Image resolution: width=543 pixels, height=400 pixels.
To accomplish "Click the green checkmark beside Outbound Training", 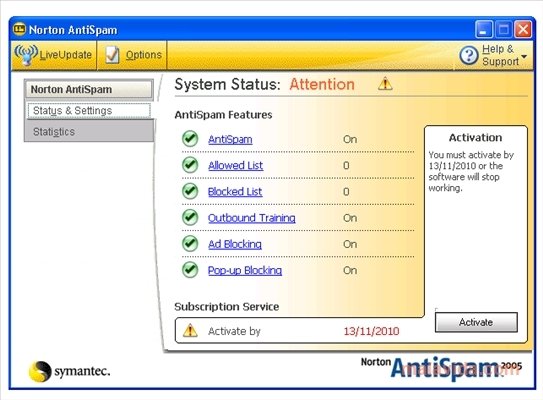I will (190, 217).
